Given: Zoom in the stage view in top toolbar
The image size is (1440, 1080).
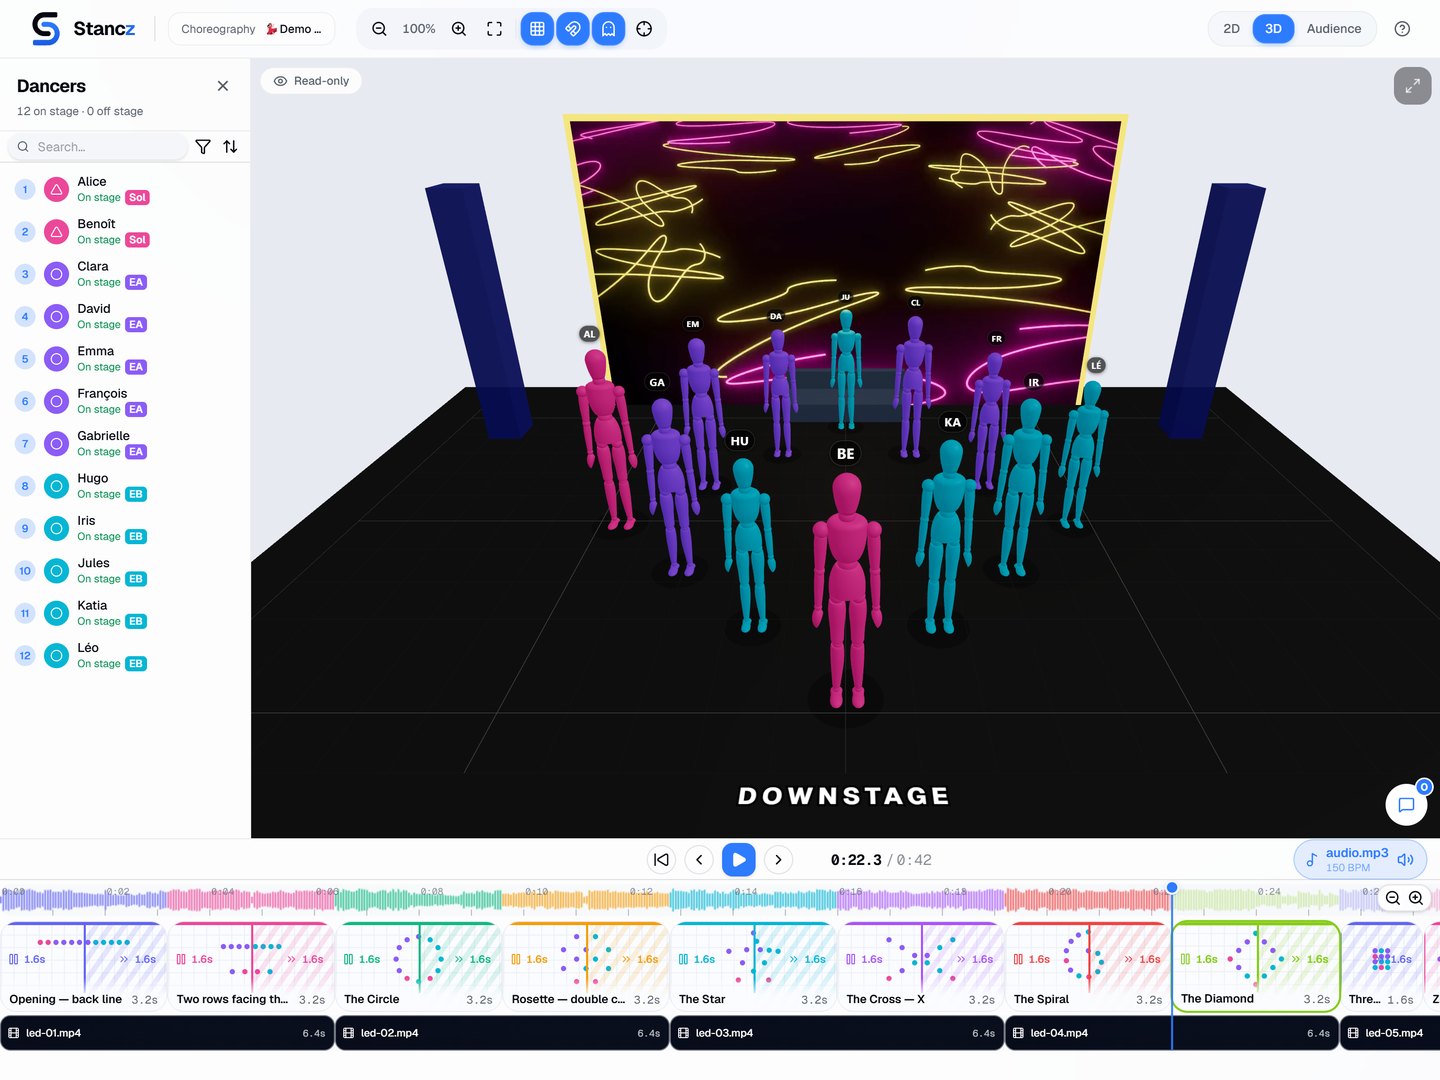Looking at the screenshot, I should [459, 29].
